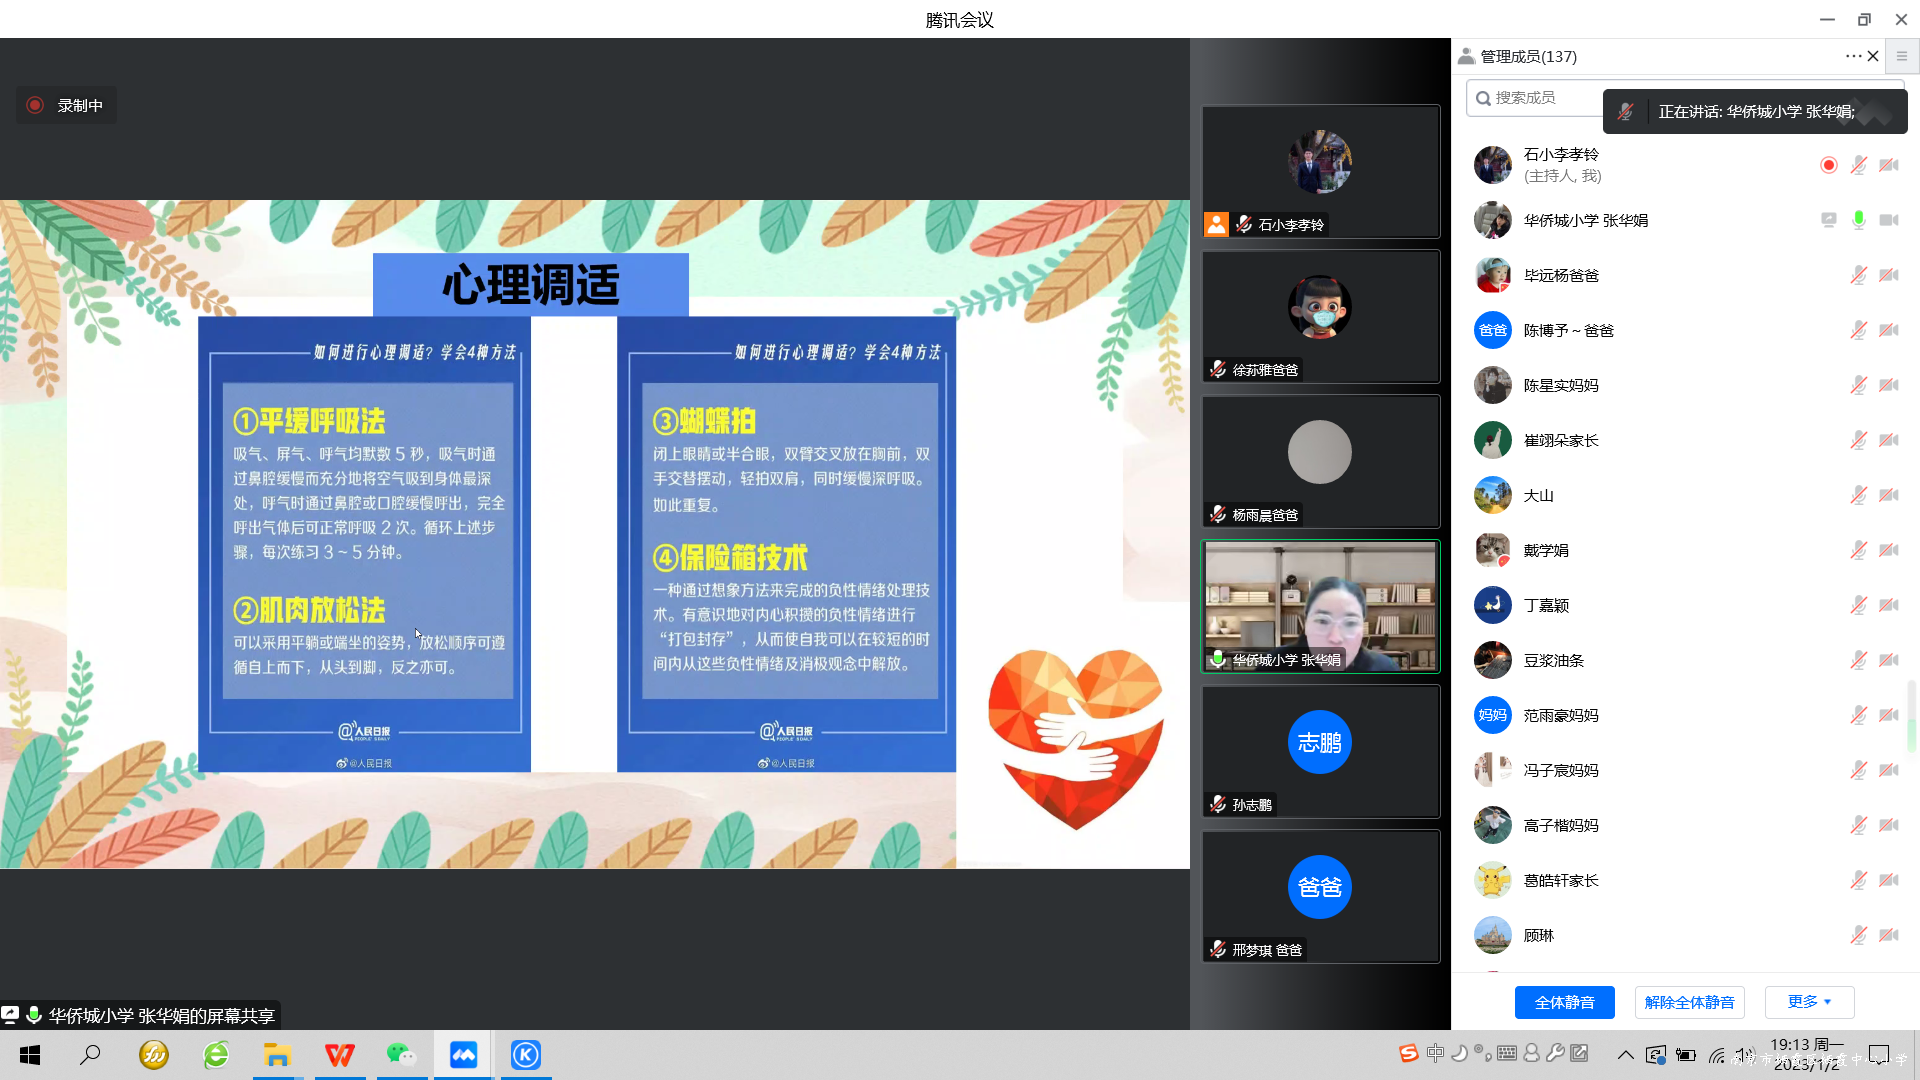Click camera-off icon for 顾琳
The height and width of the screenshot is (1080, 1920).
(1889, 935)
